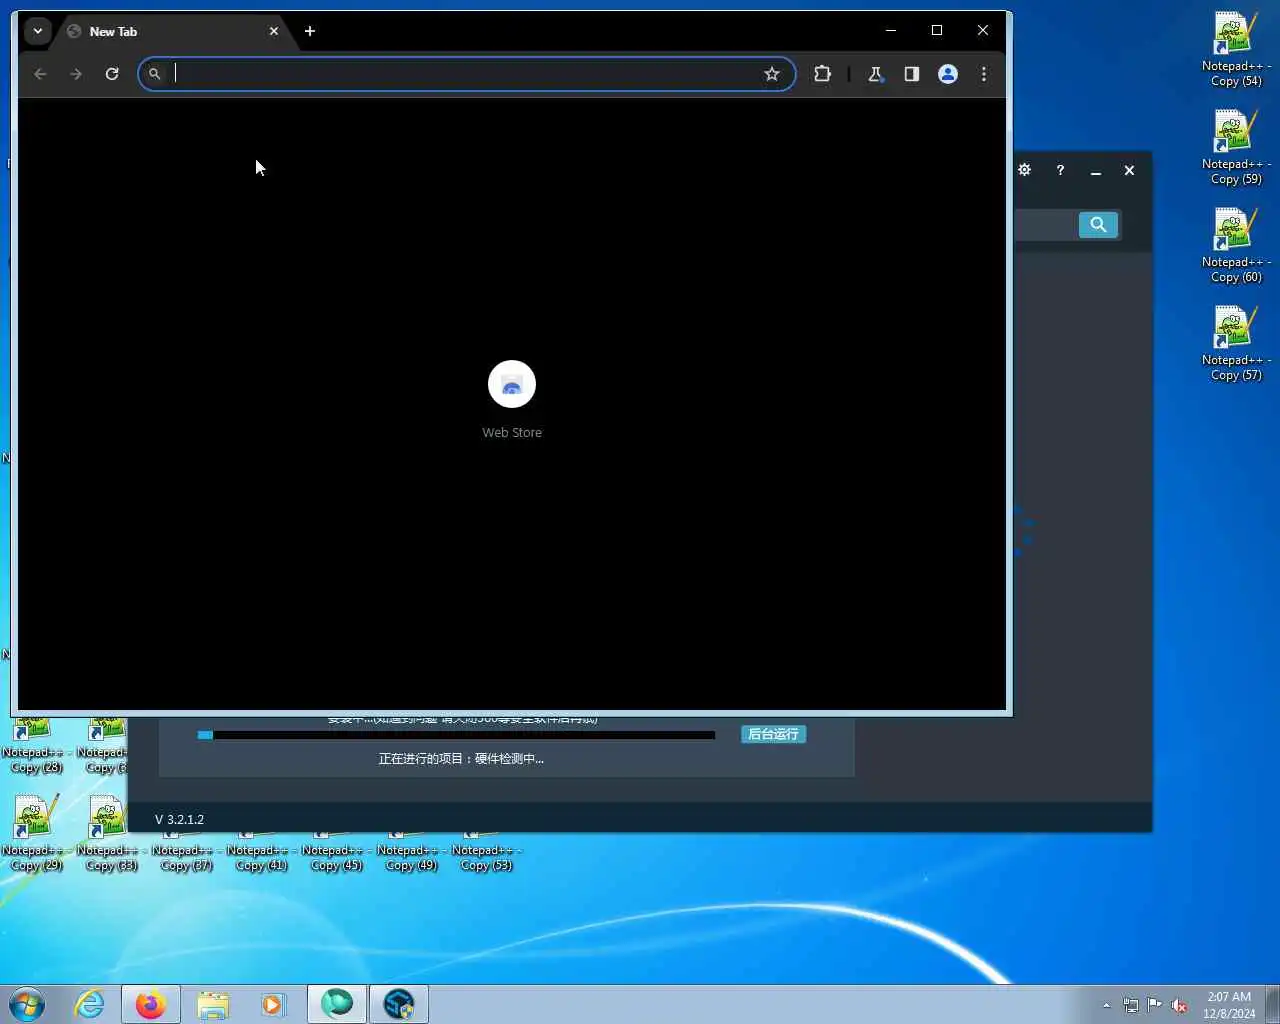Click the search magnifier button in installer window
1280x1024 pixels.
click(1098, 225)
